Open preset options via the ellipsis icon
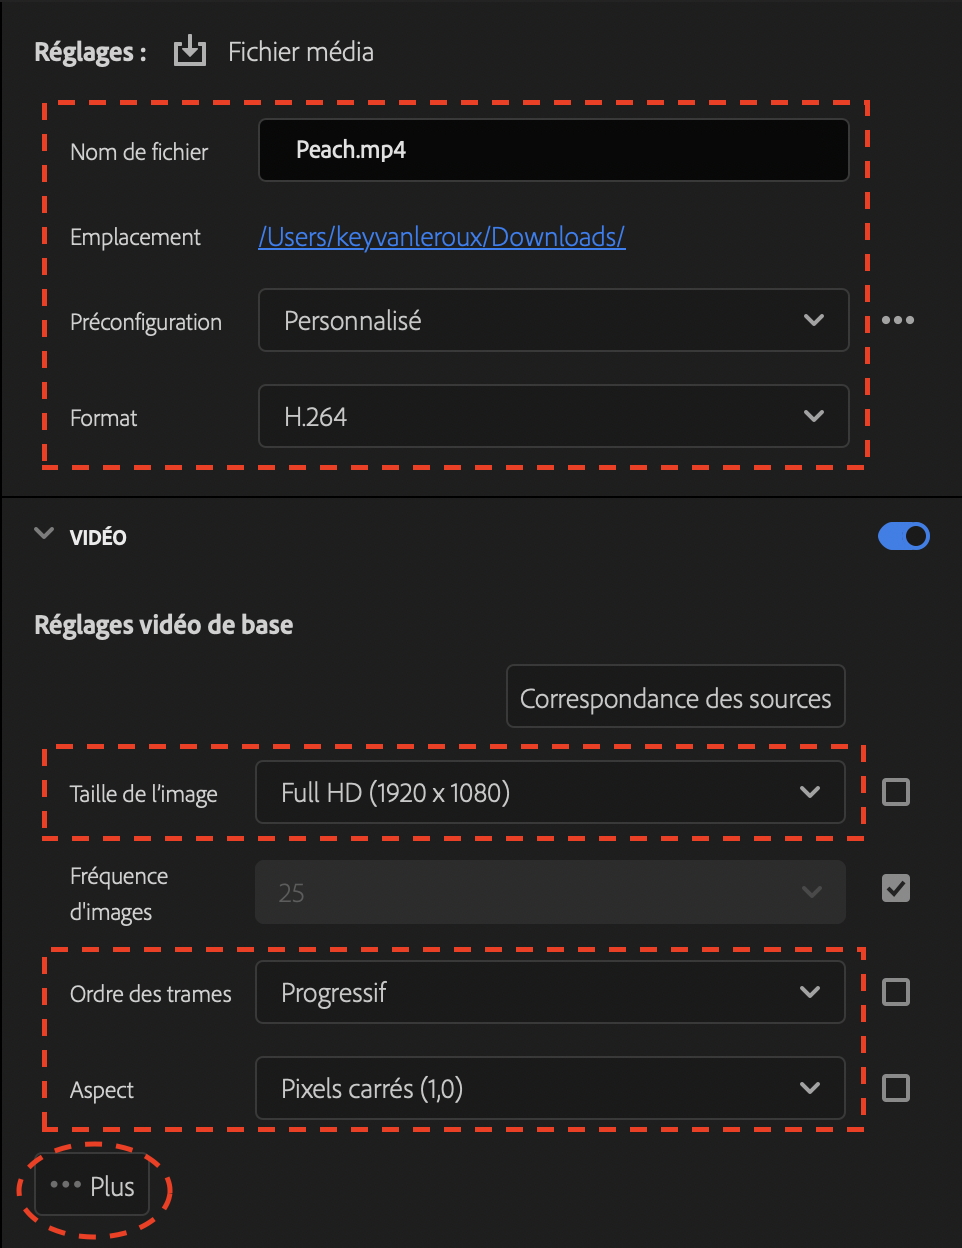Screen dimensions: 962x1248 click(x=897, y=320)
